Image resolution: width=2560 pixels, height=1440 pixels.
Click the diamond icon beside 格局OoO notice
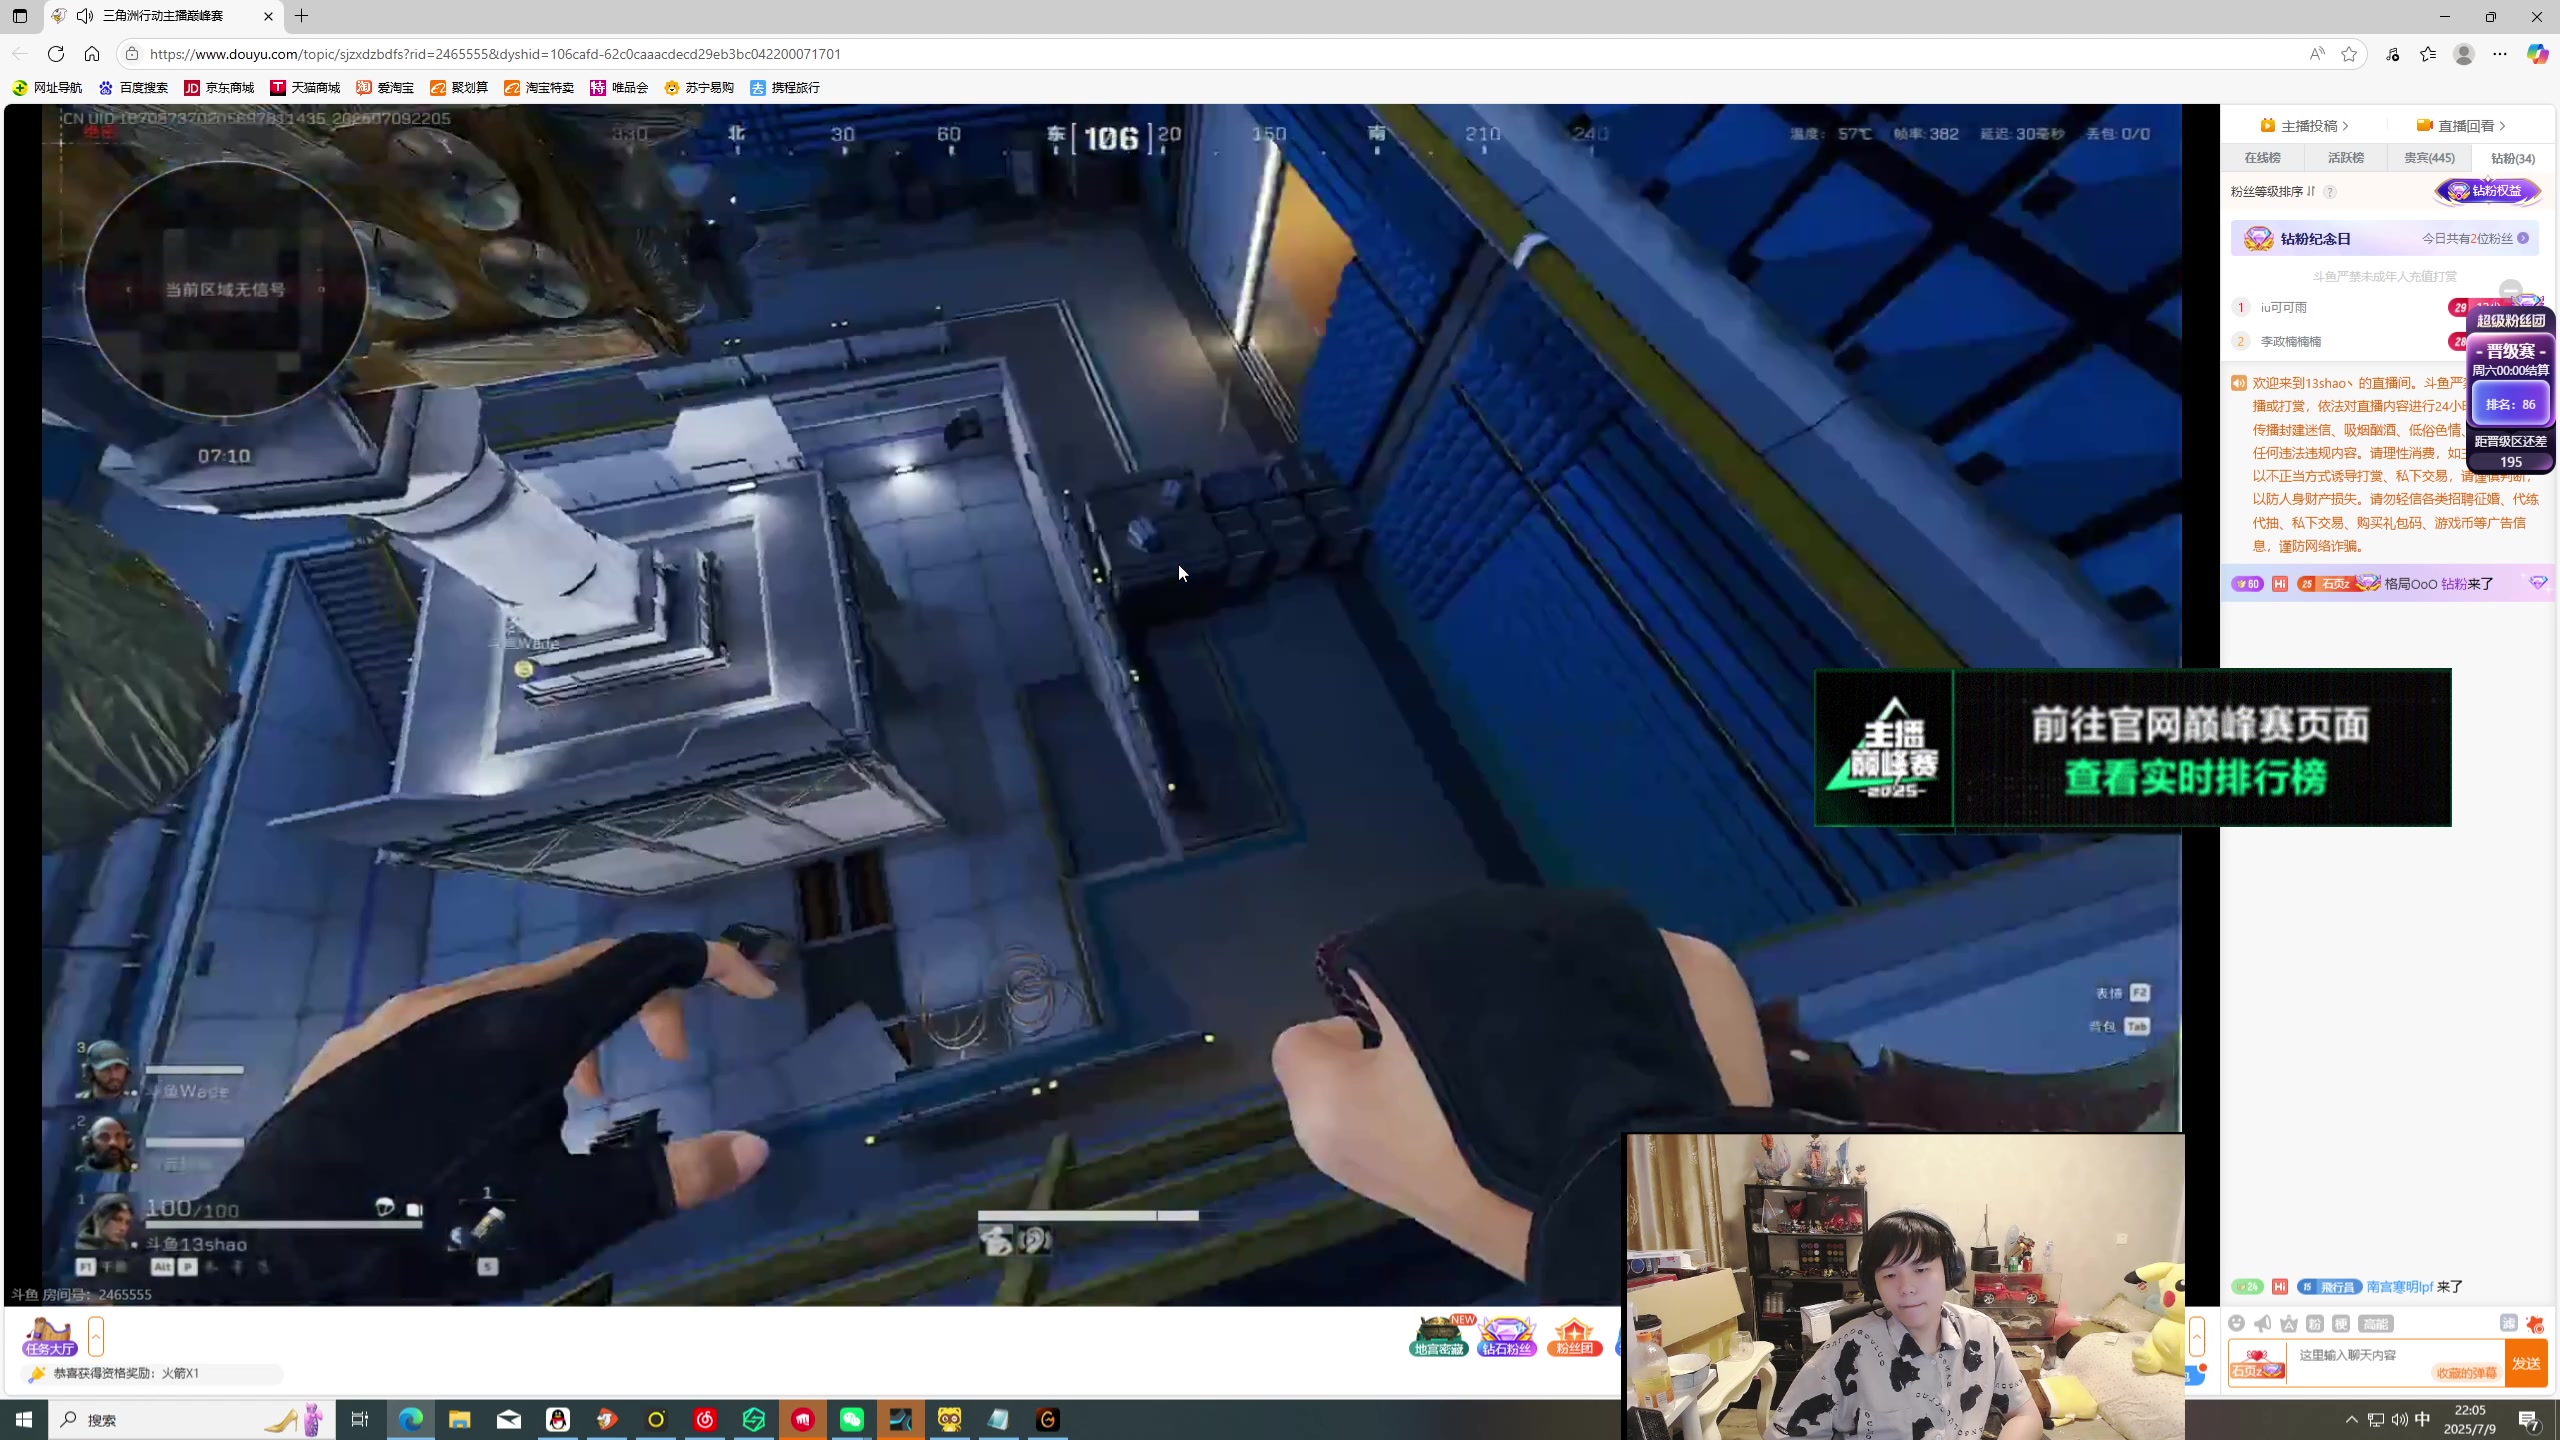click(2538, 582)
